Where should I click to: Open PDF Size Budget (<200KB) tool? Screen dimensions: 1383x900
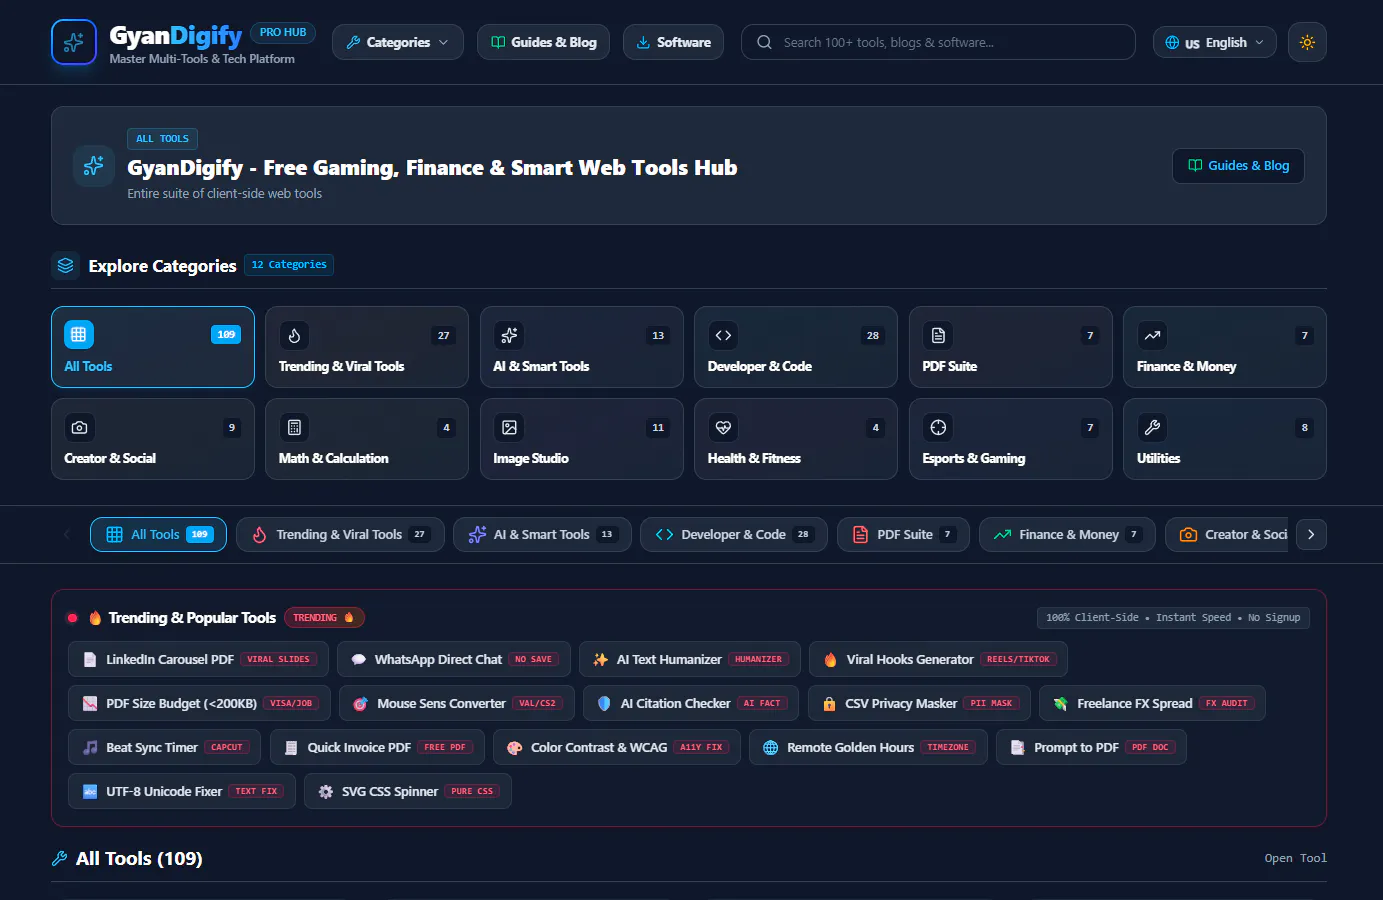[x=199, y=704]
